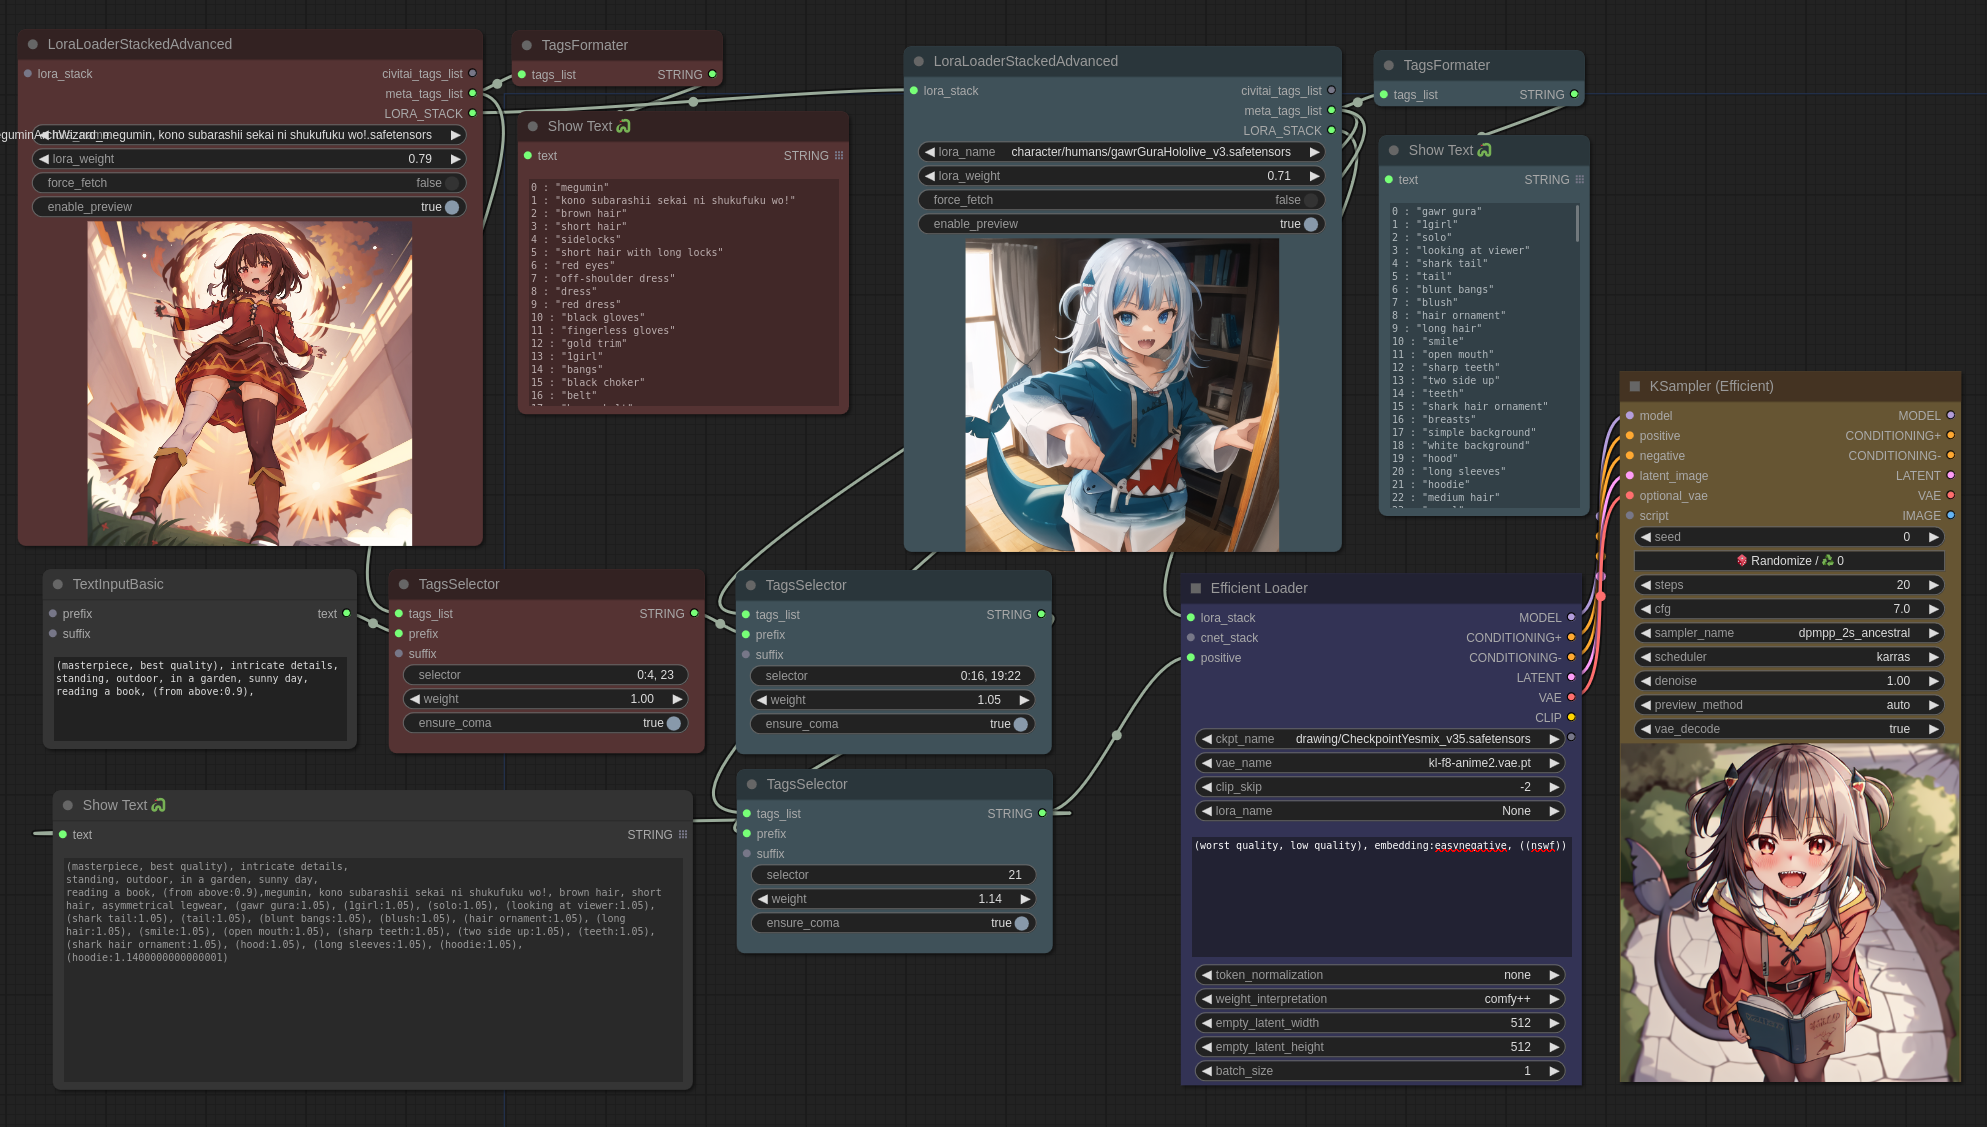Click the cfg 7.0 value slider
This screenshot has width=1987, height=1127.
click(x=1790, y=609)
